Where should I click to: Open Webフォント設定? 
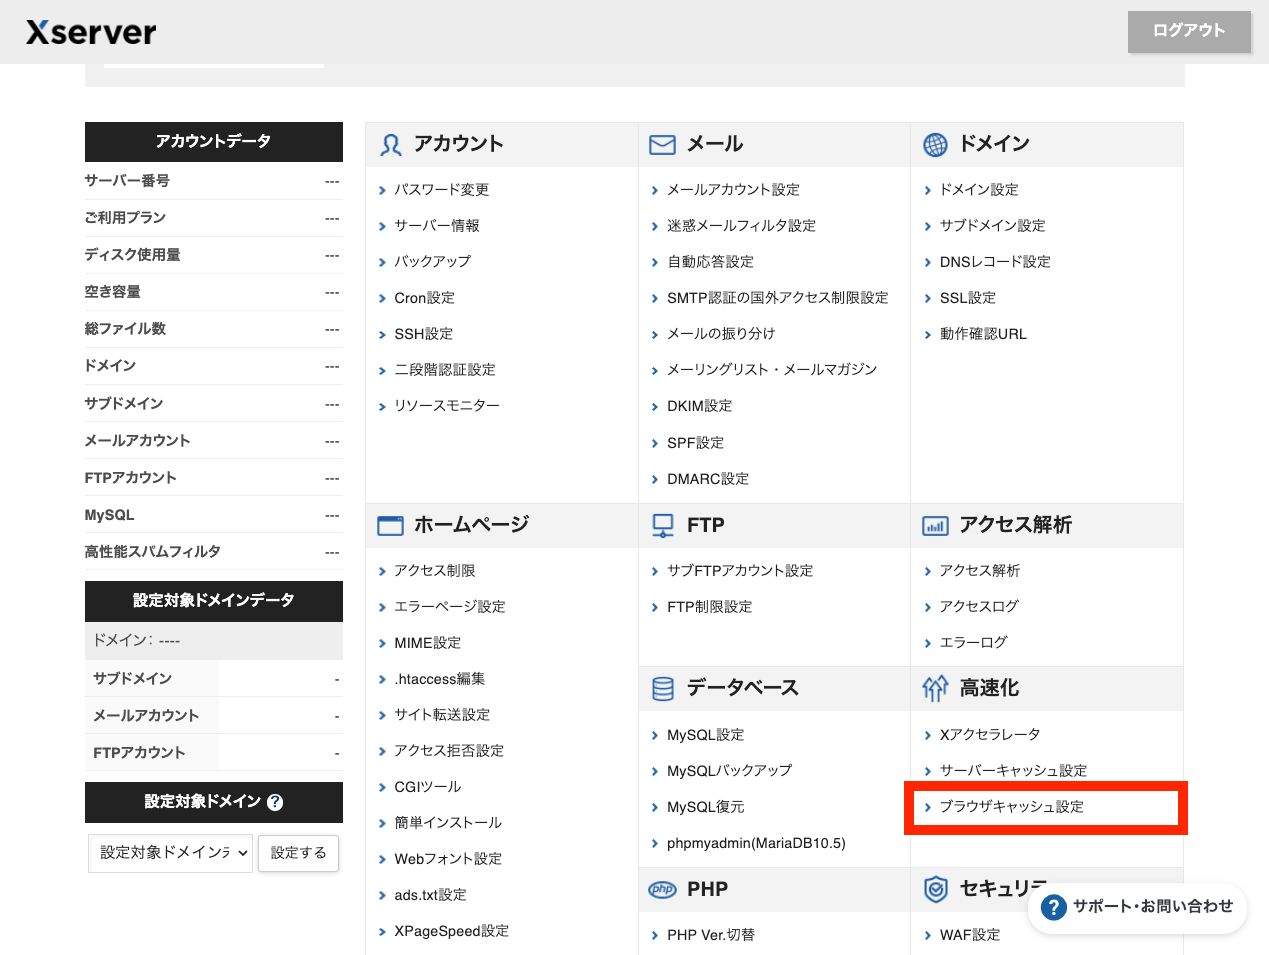(x=447, y=859)
